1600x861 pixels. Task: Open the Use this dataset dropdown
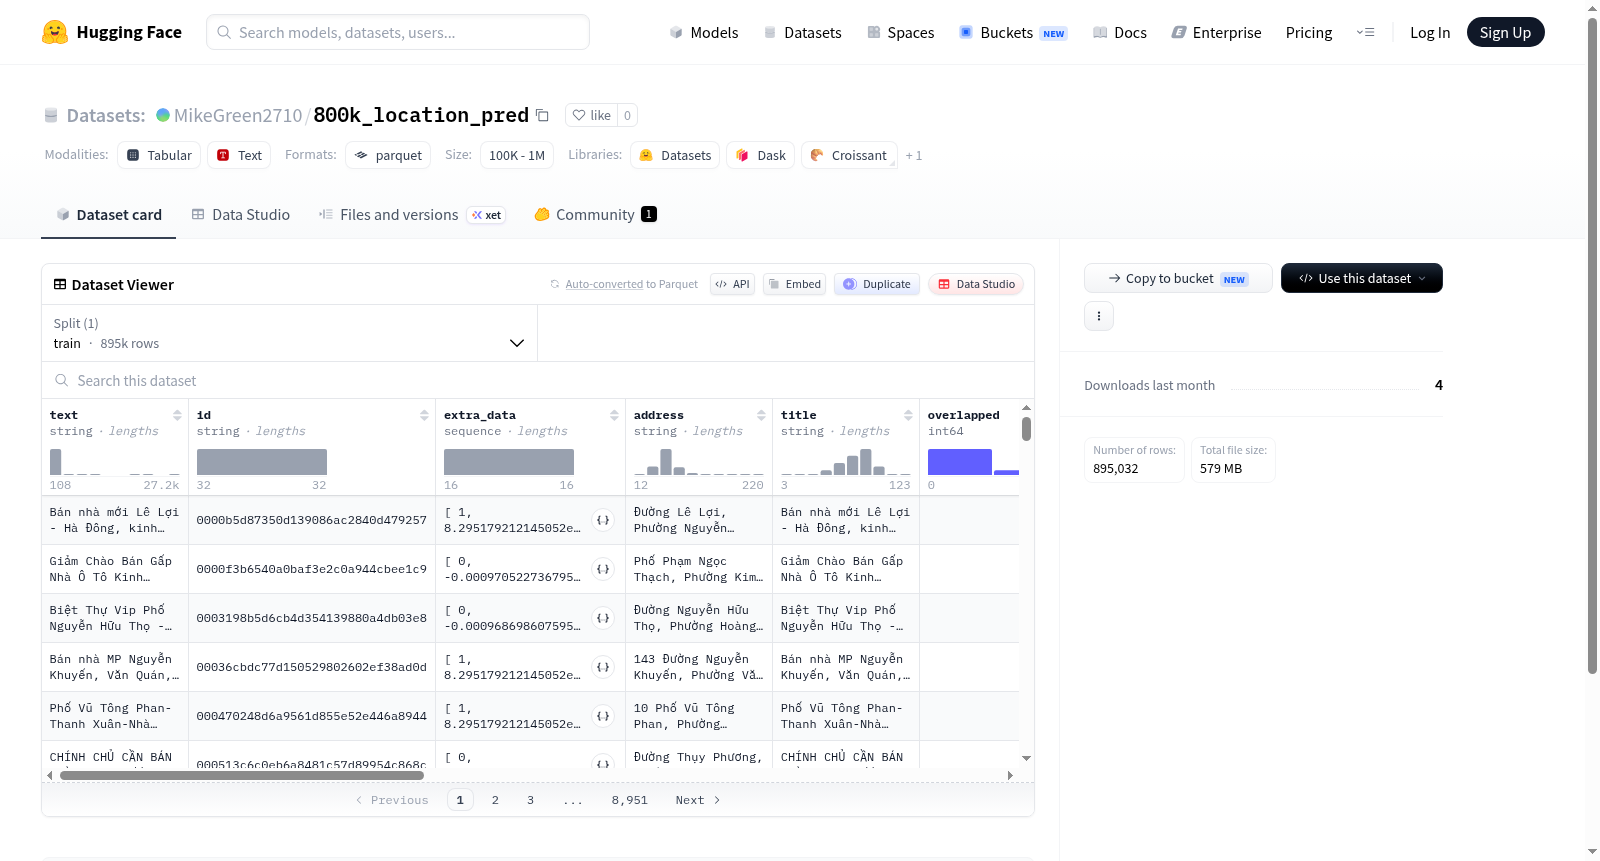coord(1362,278)
